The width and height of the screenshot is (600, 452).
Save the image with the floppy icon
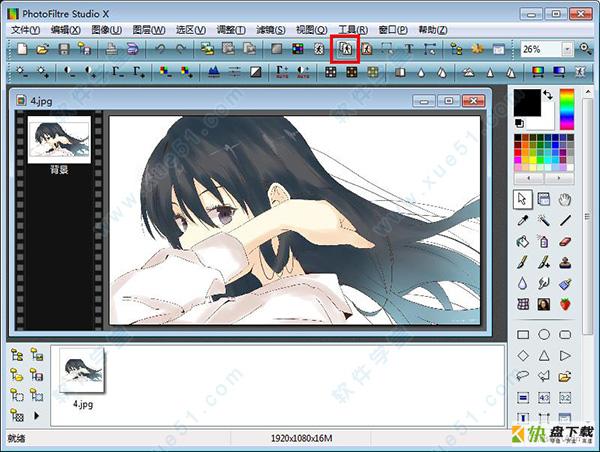64,49
